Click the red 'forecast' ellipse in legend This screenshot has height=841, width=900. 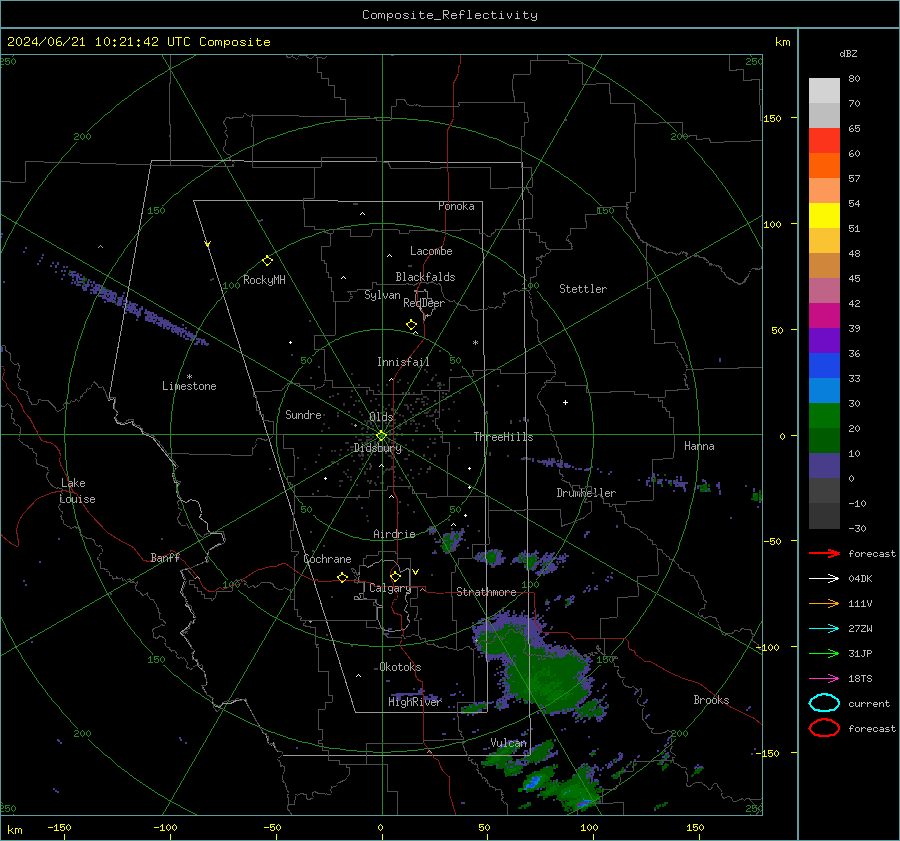coord(824,728)
